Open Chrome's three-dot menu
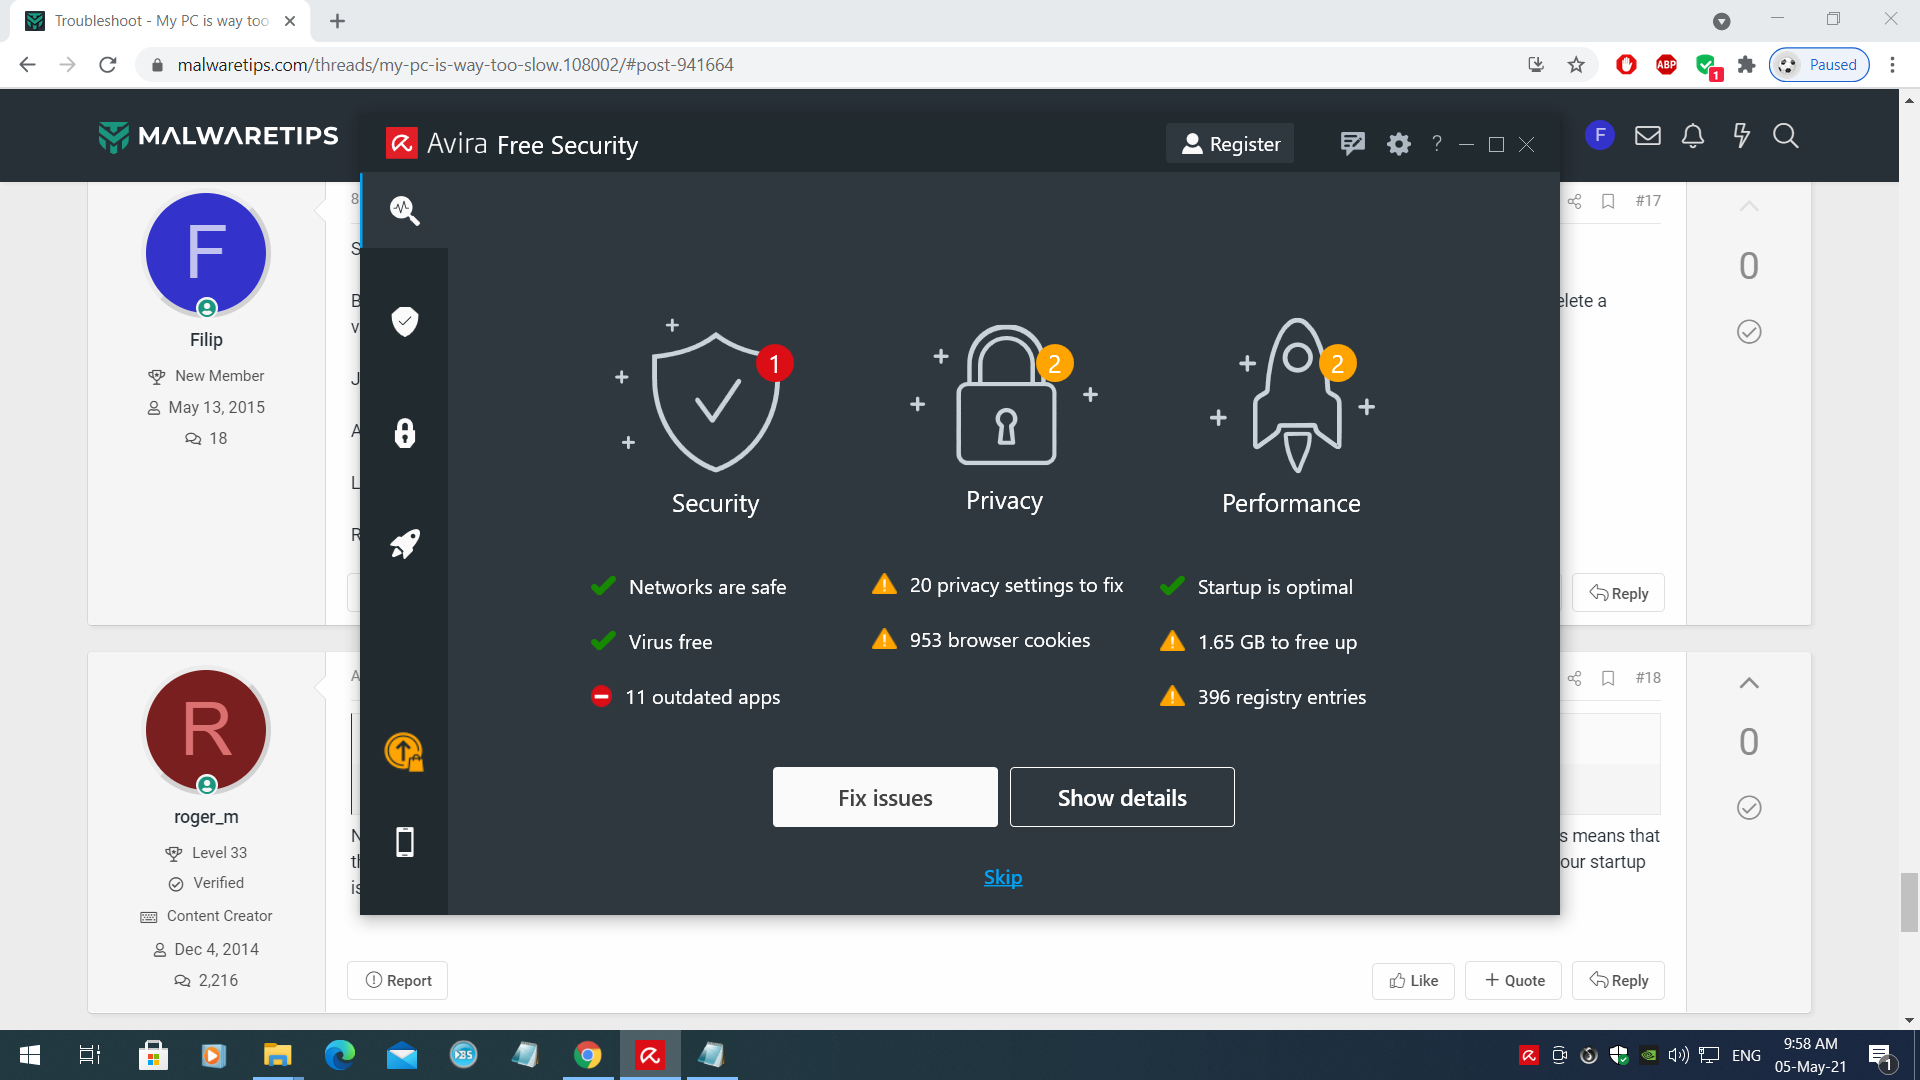Screen dimensions: 1920x1080 tap(1892, 65)
